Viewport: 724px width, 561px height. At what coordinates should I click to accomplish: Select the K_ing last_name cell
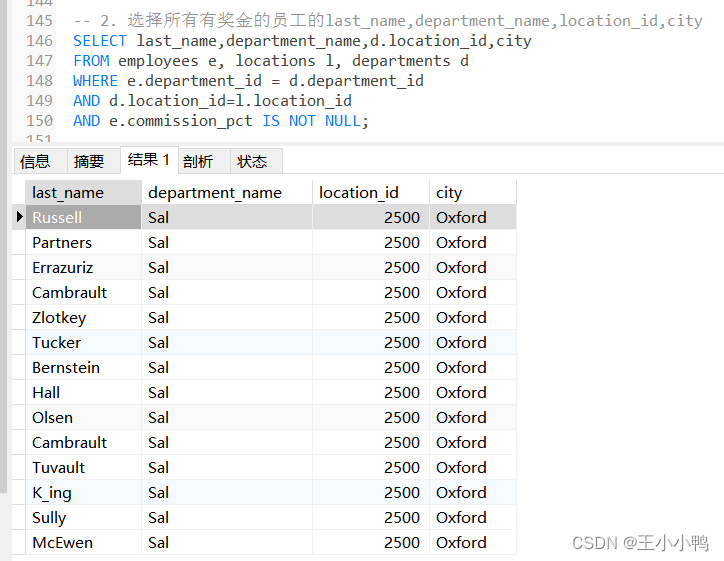pos(83,492)
